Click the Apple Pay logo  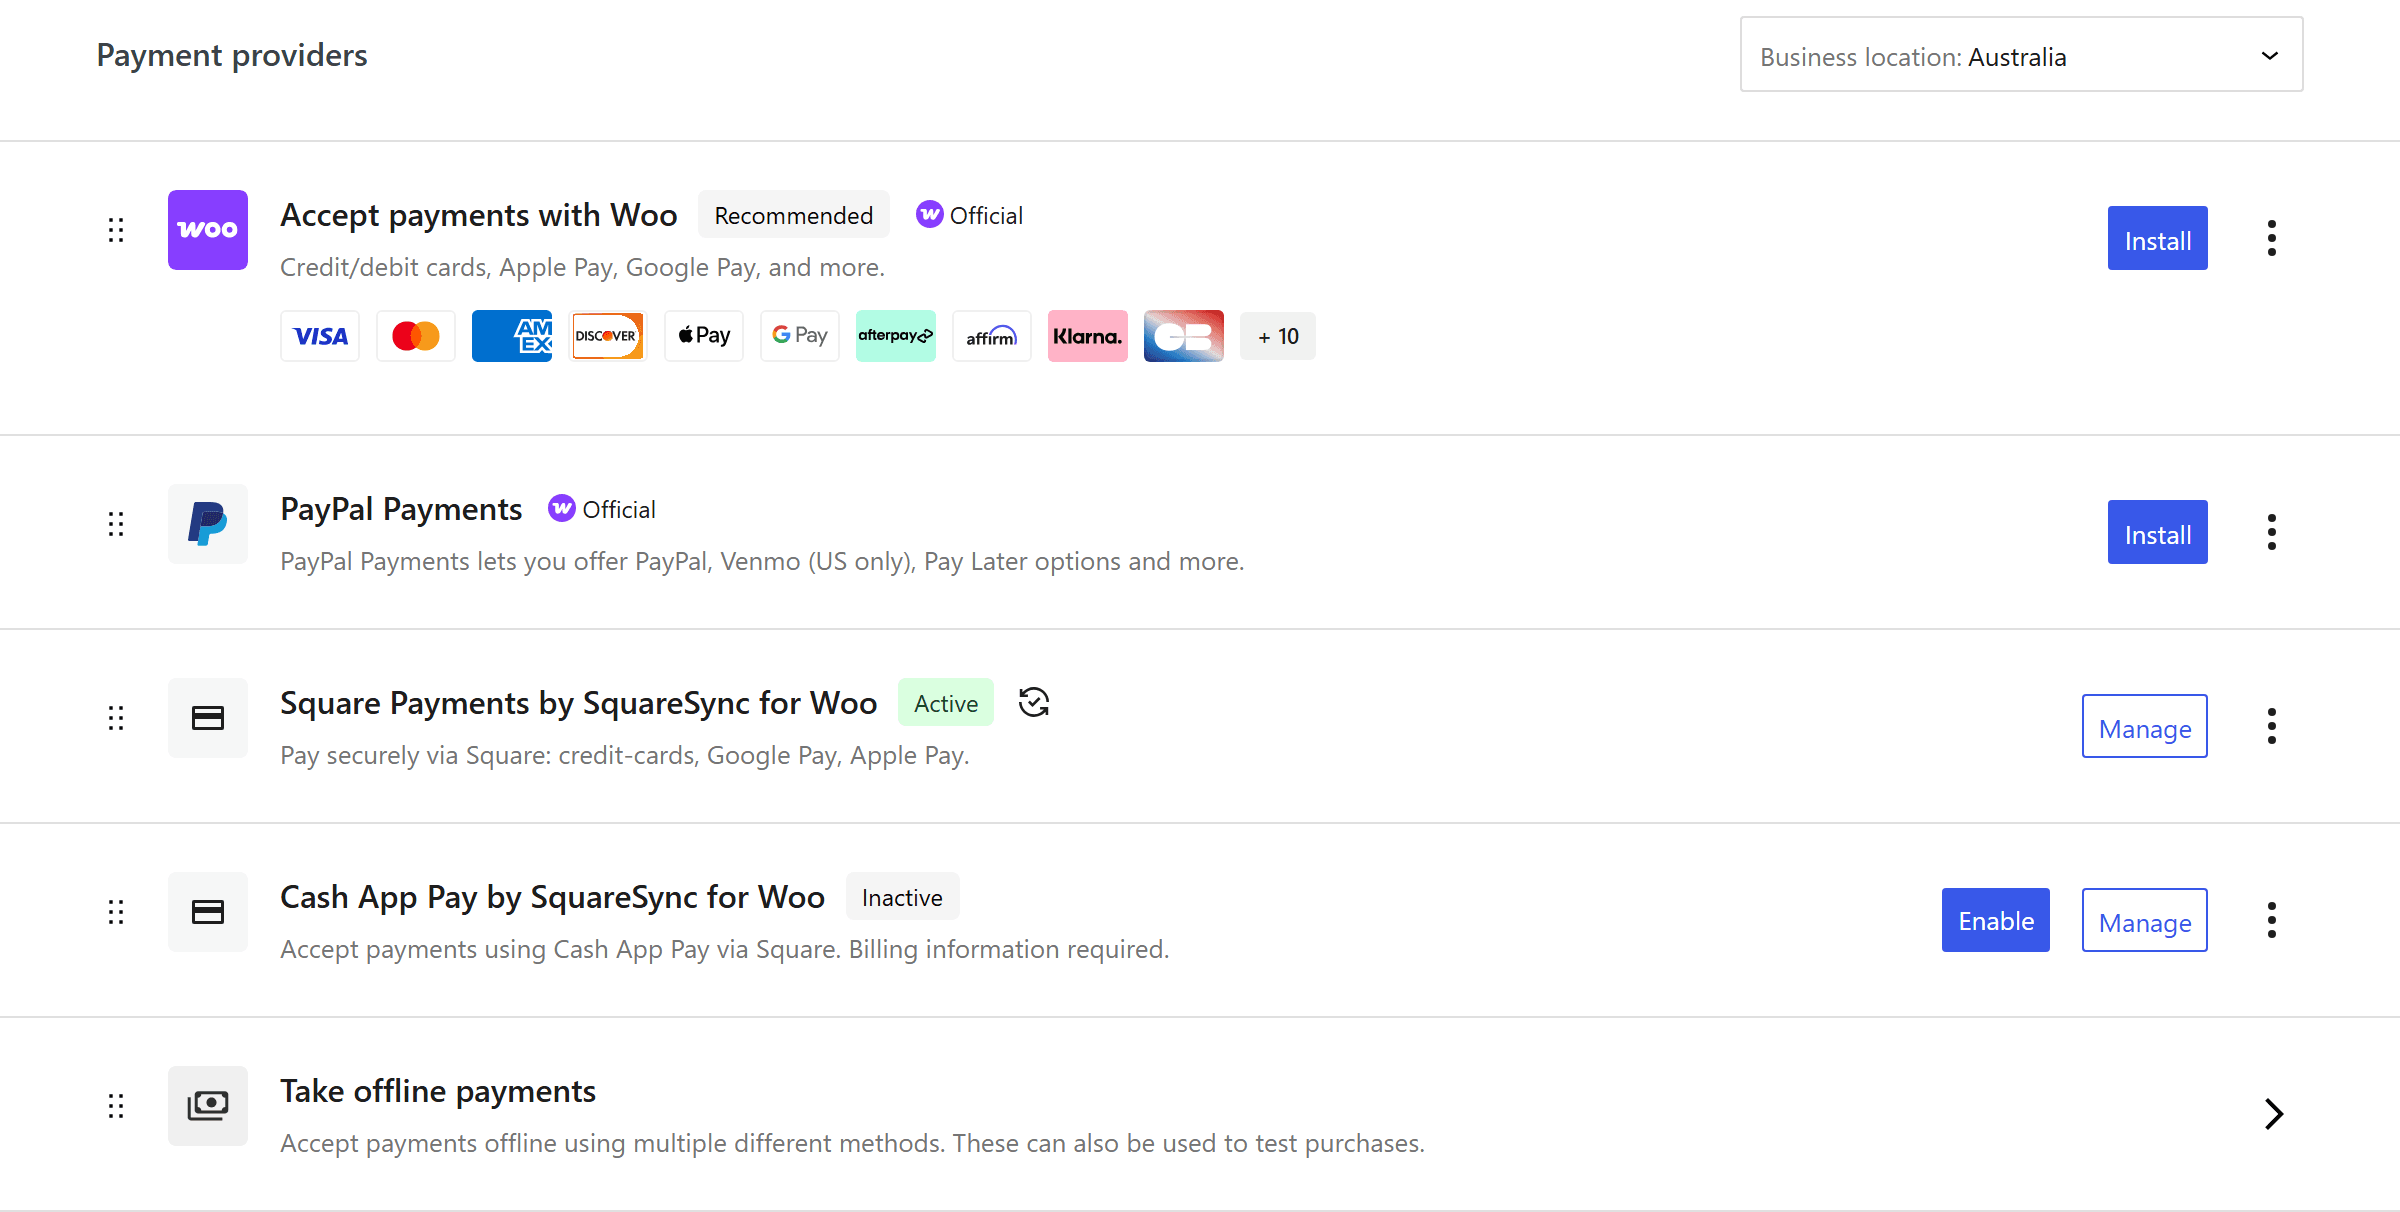pyautogui.click(x=704, y=336)
